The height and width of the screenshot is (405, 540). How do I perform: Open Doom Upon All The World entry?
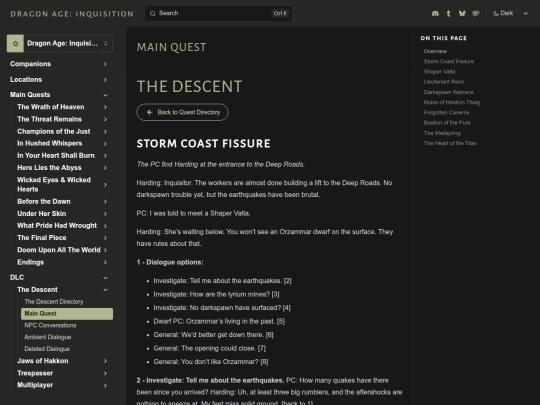59,250
